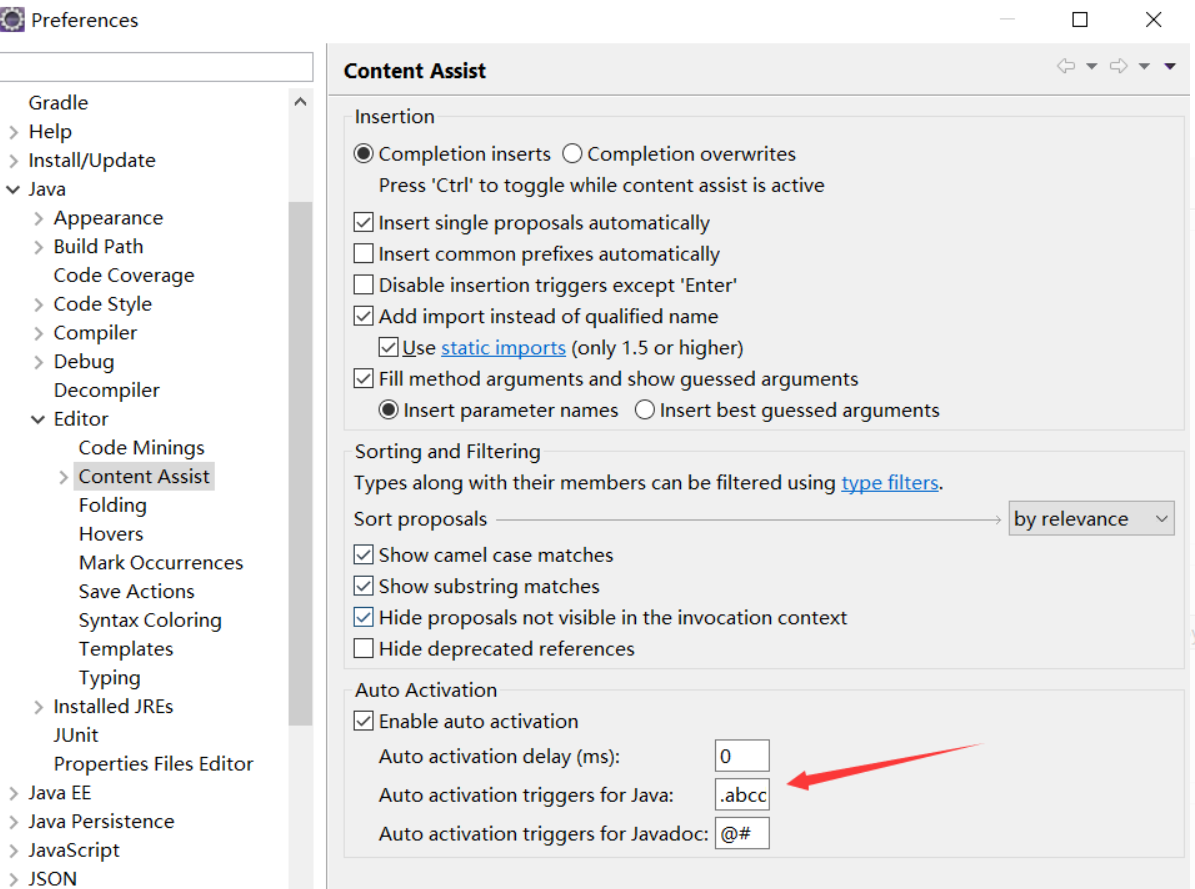Collapse the Java tree node
Image resolution: width=1195 pixels, height=889 pixels.
(x=13, y=189)
